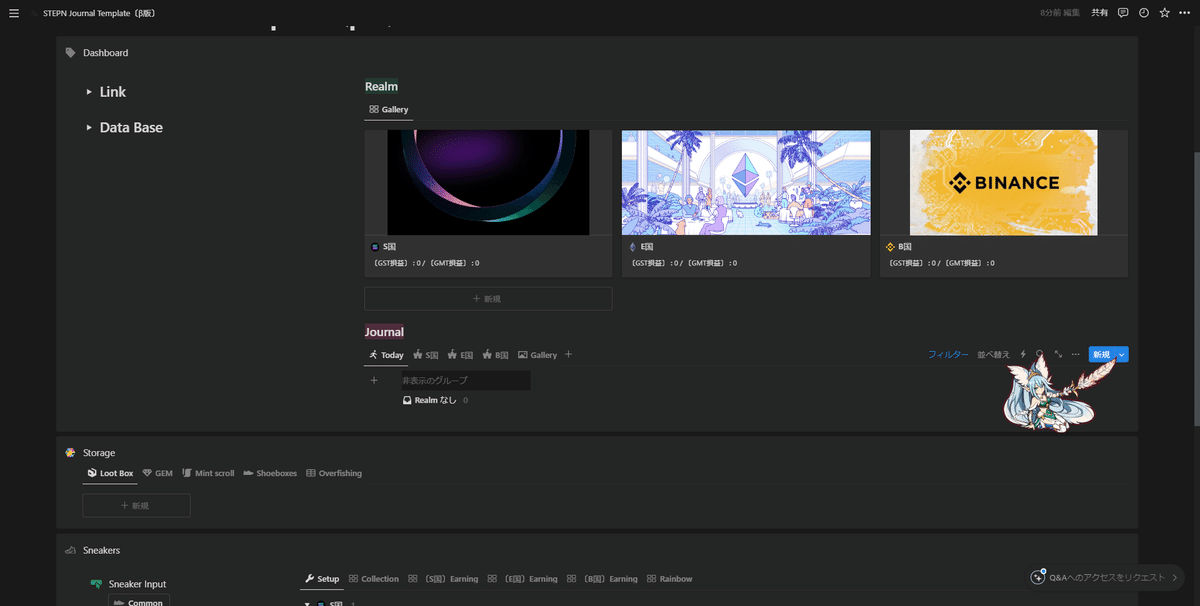This screenshot has height=606, width=1200.
Task: Switch to the Shoeboxes tab
Action: pos(270,473)
